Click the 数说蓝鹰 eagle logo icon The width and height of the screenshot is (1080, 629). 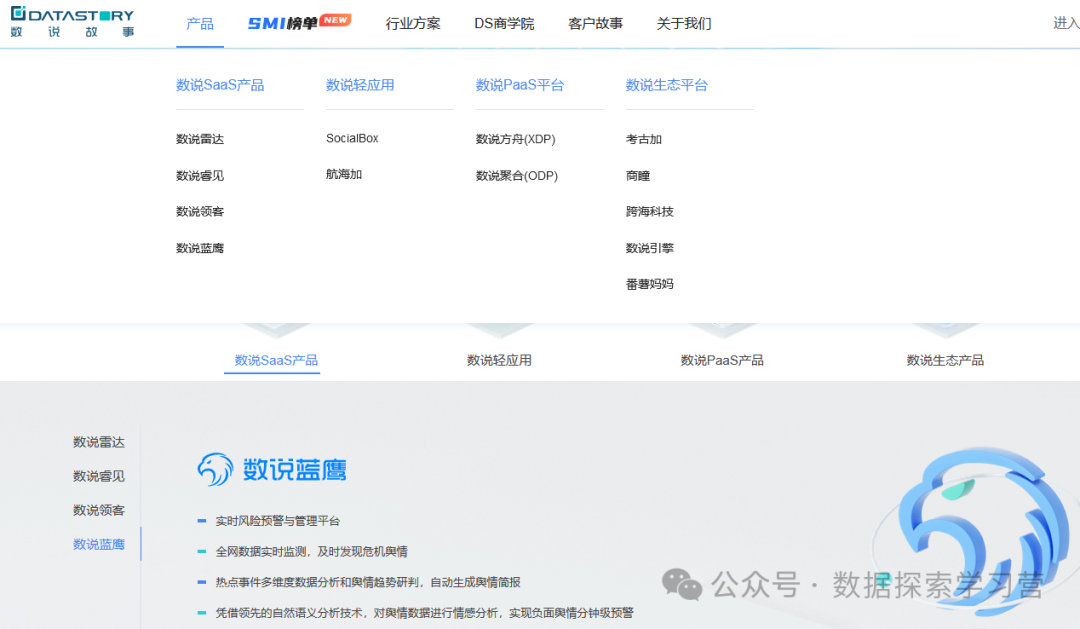pos(215,469)
